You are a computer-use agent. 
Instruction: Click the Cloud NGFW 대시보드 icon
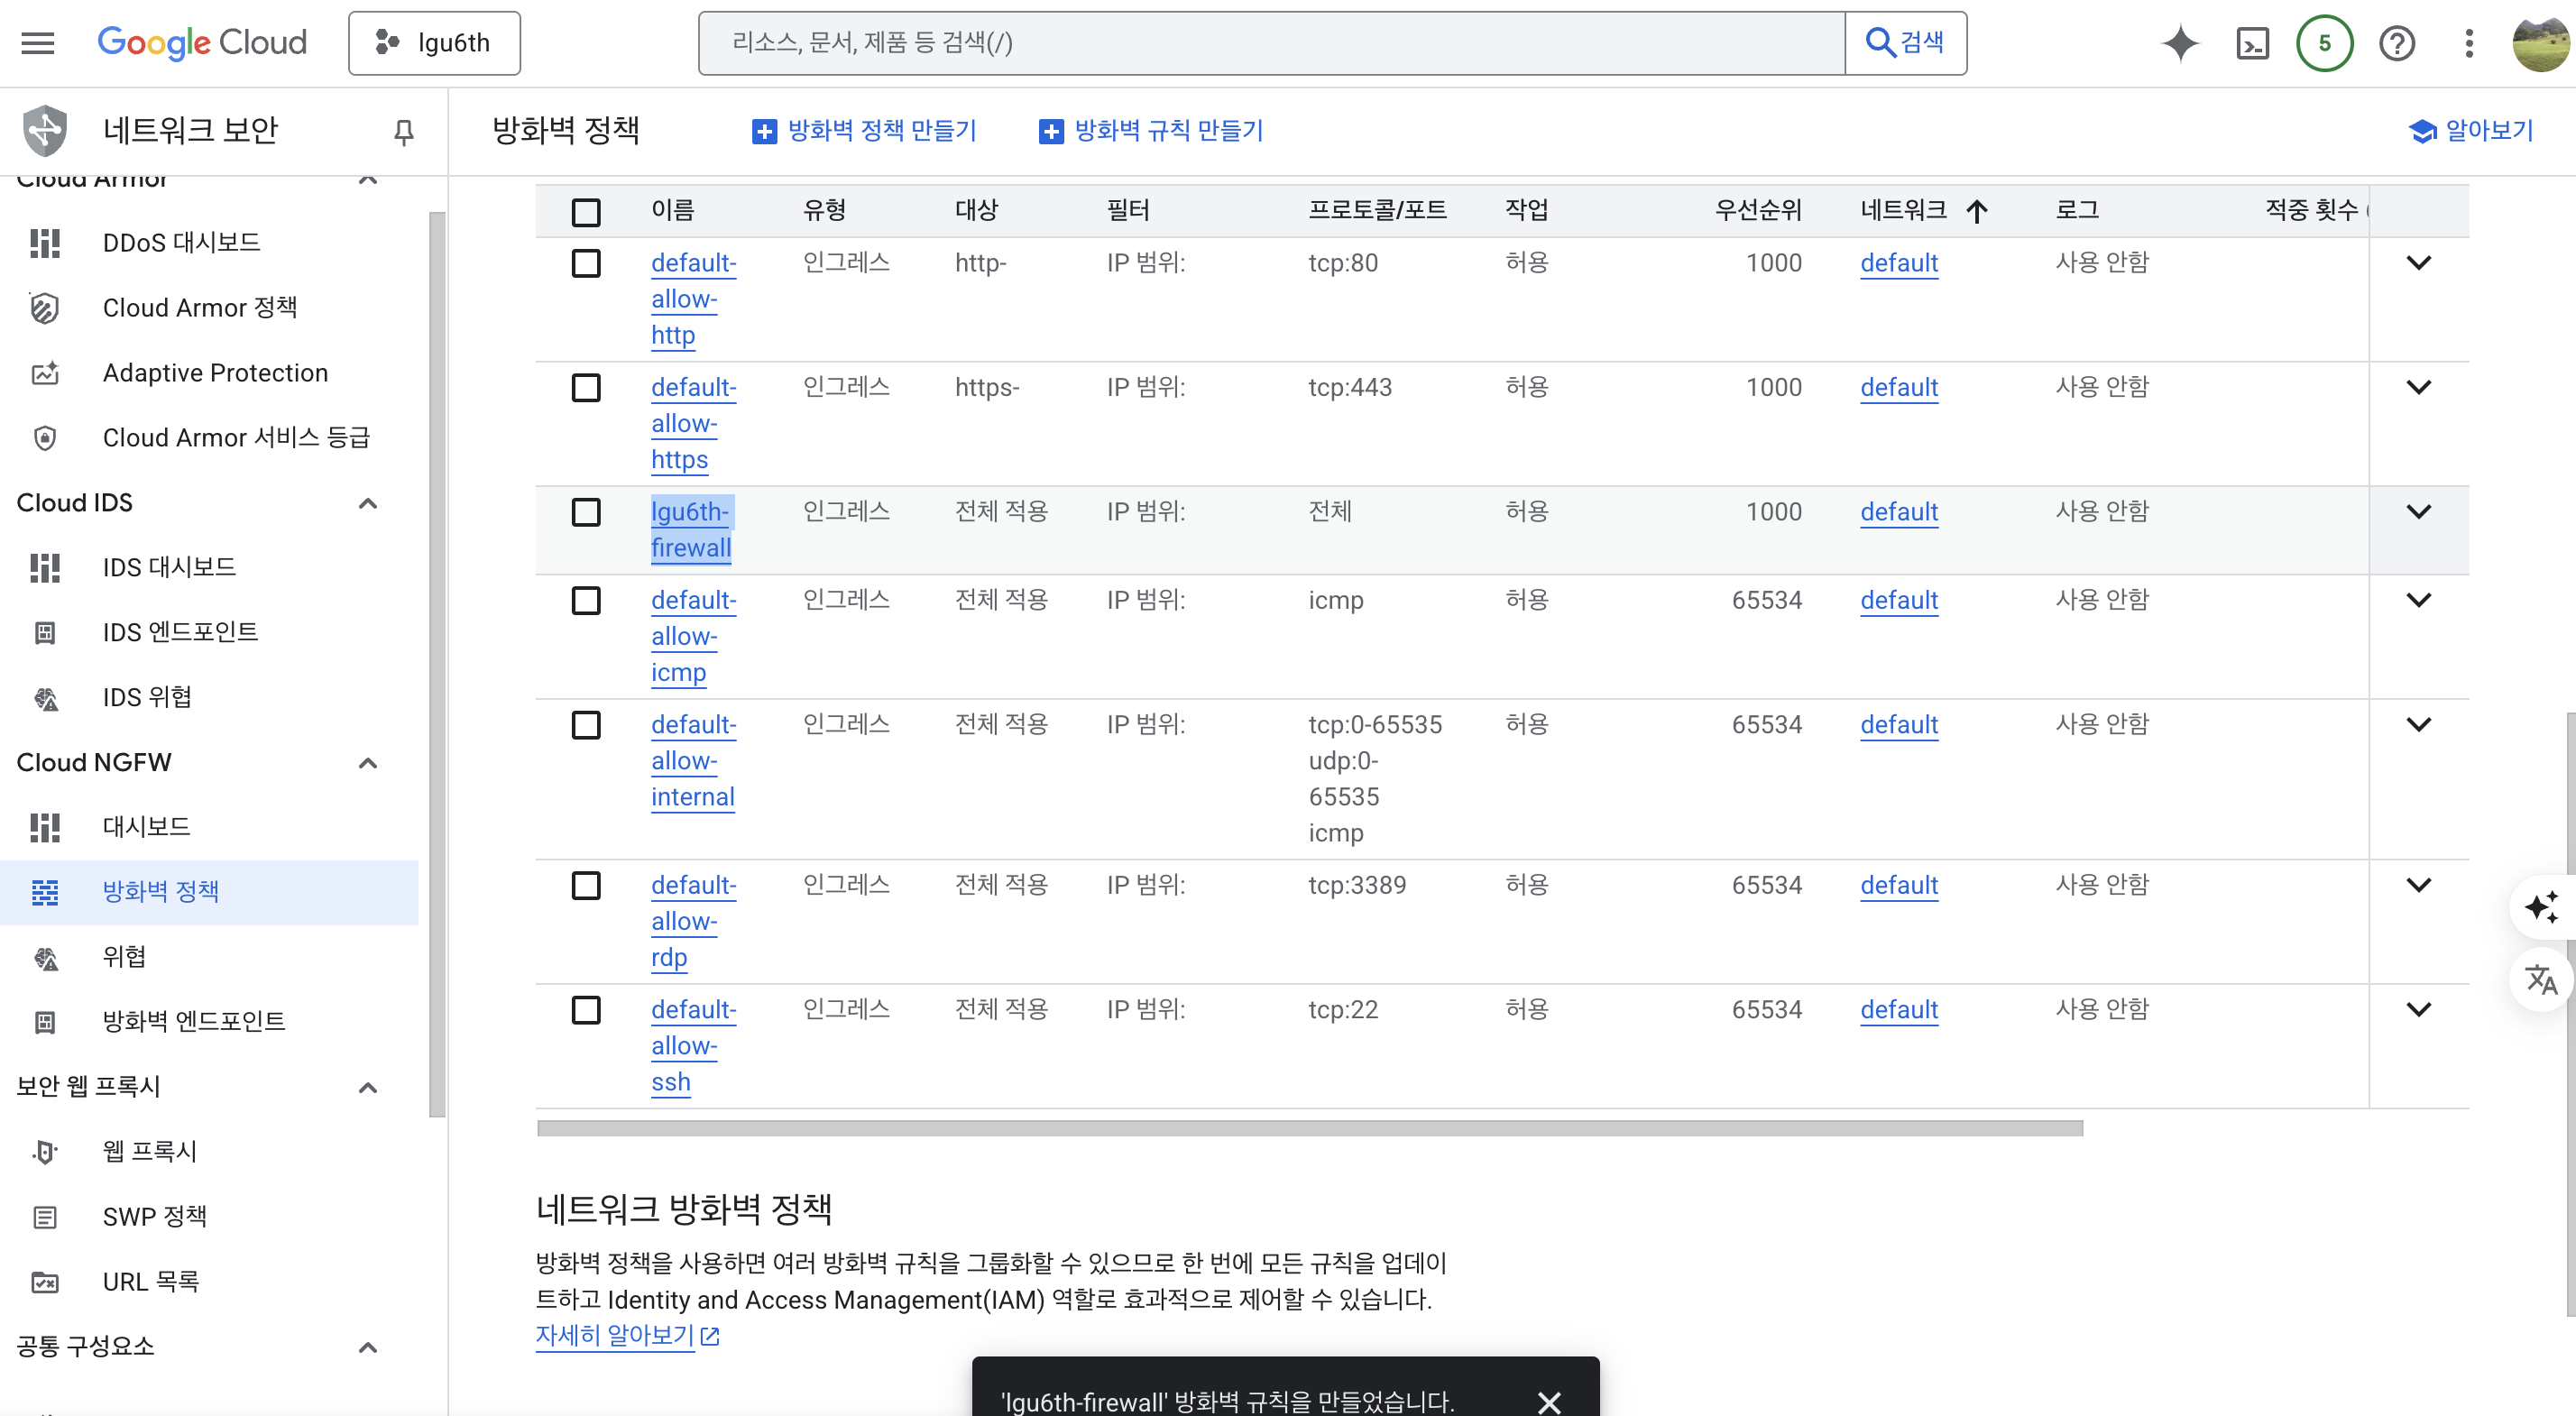[45, 826]
